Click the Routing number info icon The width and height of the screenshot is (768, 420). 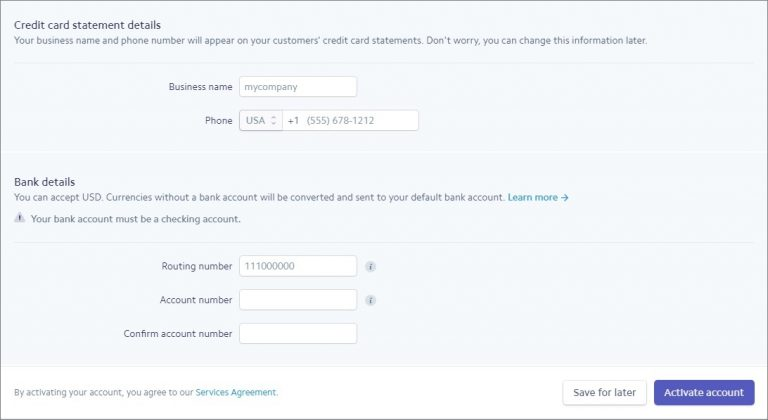370,267
